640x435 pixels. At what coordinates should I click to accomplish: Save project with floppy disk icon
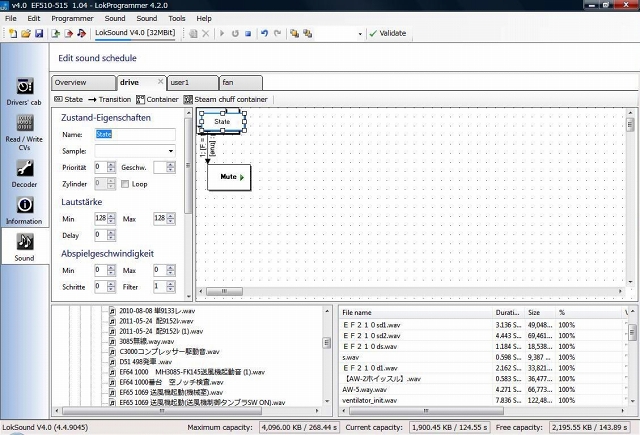click(x=39, y=33)
